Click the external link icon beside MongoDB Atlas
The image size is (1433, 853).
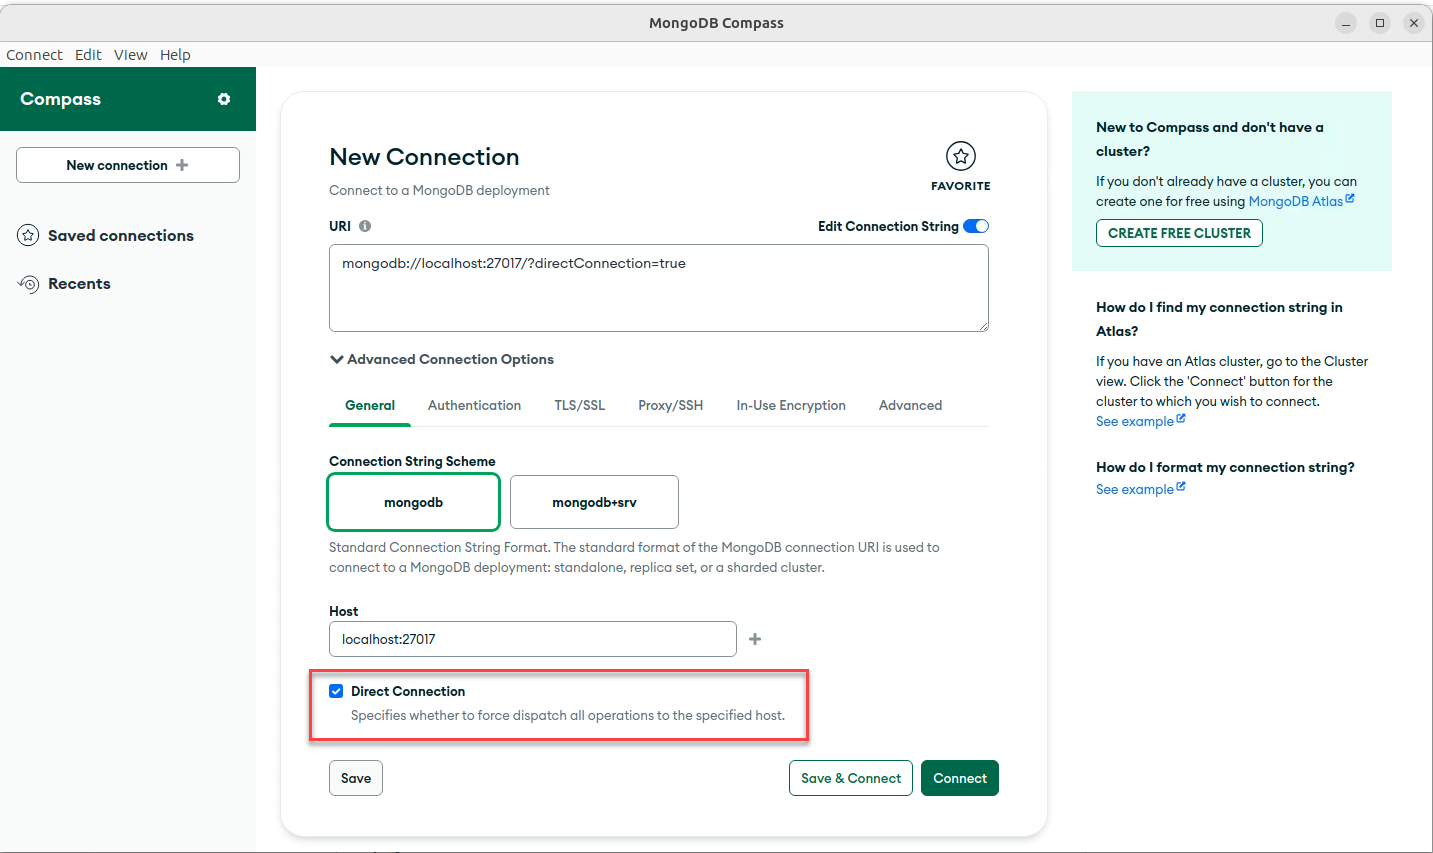(1350, 199)
